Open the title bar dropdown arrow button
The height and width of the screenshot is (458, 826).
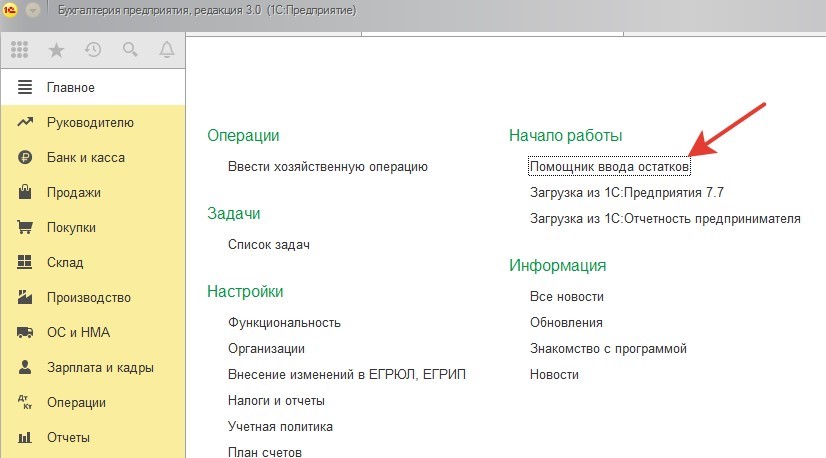tap(33, 9)
